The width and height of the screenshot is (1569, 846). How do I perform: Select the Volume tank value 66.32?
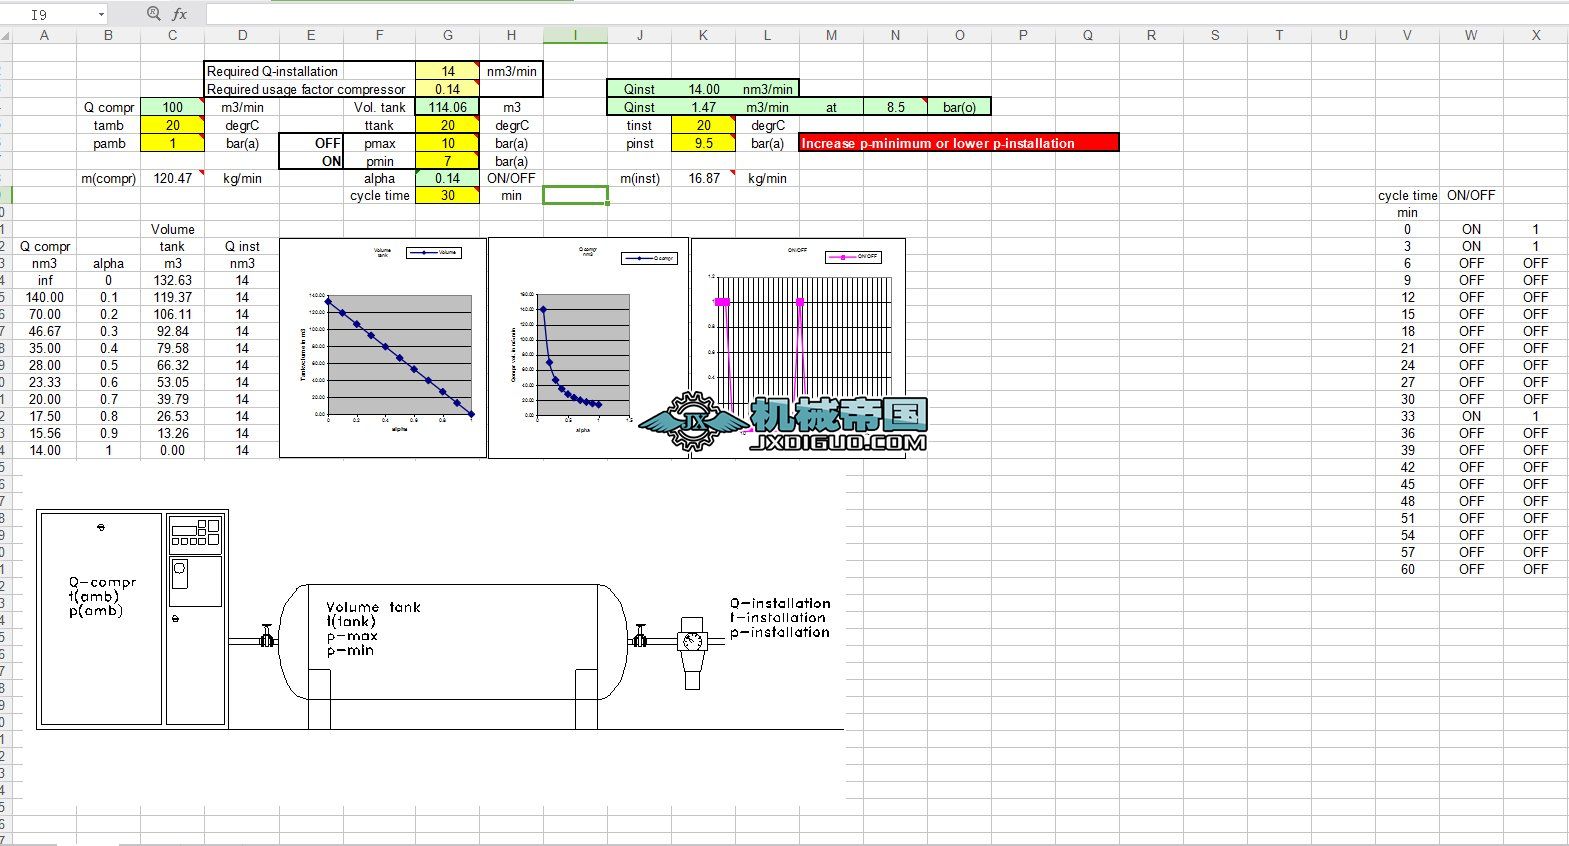coord(172,365)
